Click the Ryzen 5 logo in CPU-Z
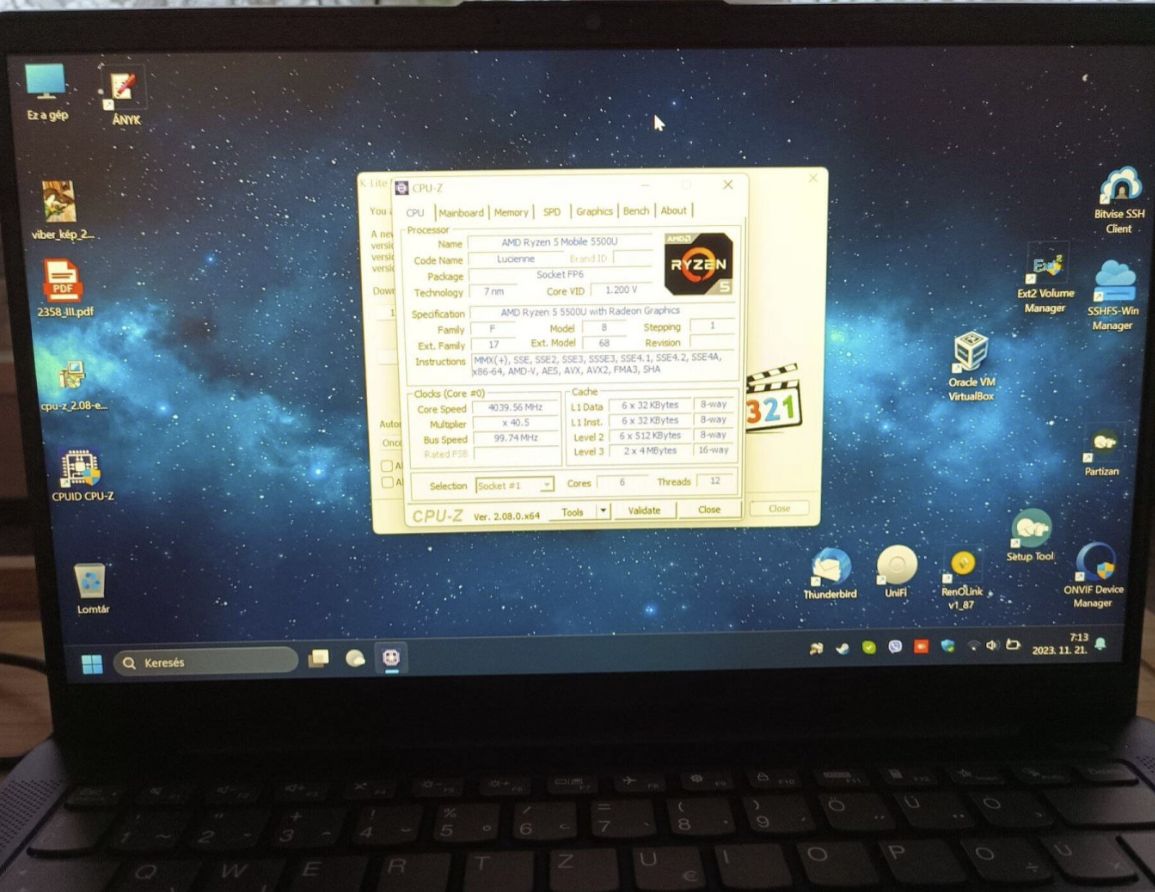 coord(698,264)
